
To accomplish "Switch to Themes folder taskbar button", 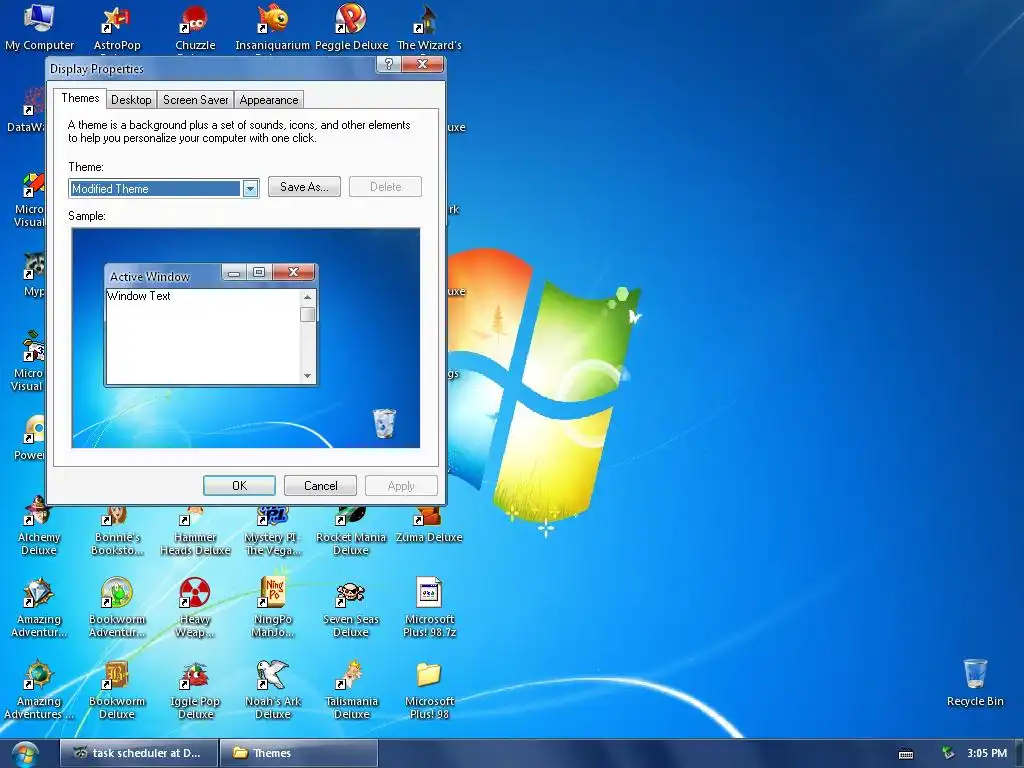I will pyautogui.click(x=298, y=753).
